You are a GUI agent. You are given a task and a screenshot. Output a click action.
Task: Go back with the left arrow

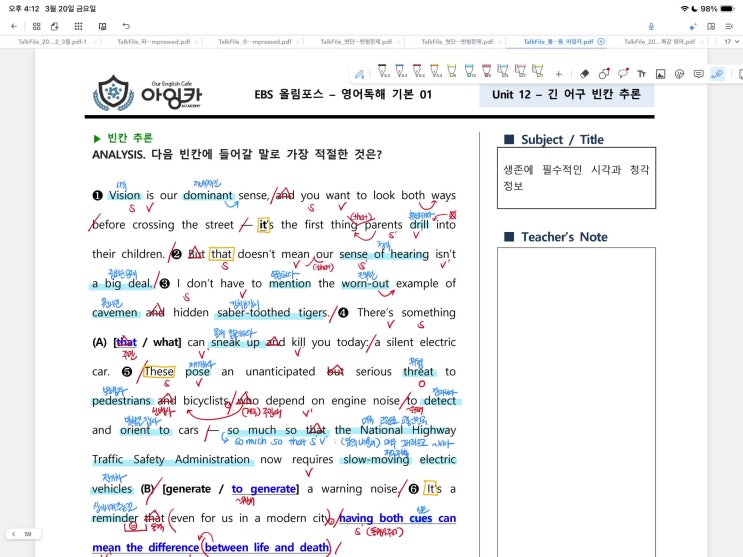tap(13, 26)
